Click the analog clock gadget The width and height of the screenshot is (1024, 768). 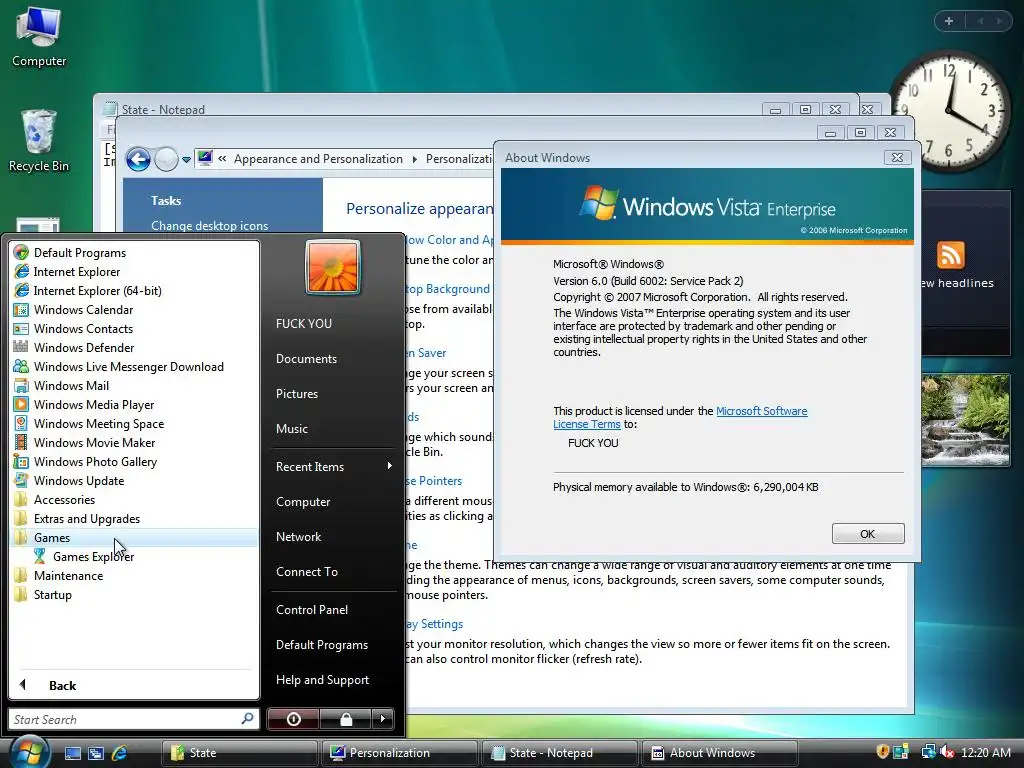(x=950, y=112)
